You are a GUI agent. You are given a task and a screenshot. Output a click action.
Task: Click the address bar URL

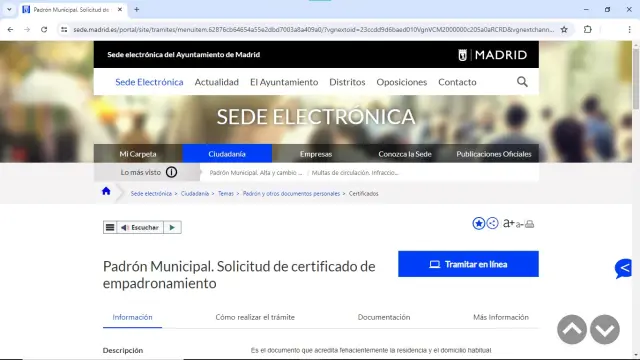313,29
